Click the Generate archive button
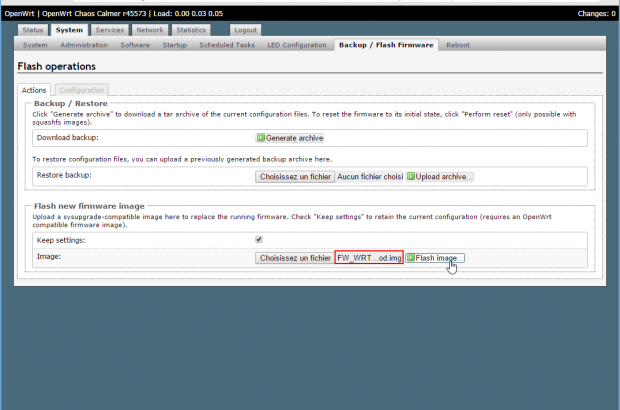 click(x=290, y=137)
